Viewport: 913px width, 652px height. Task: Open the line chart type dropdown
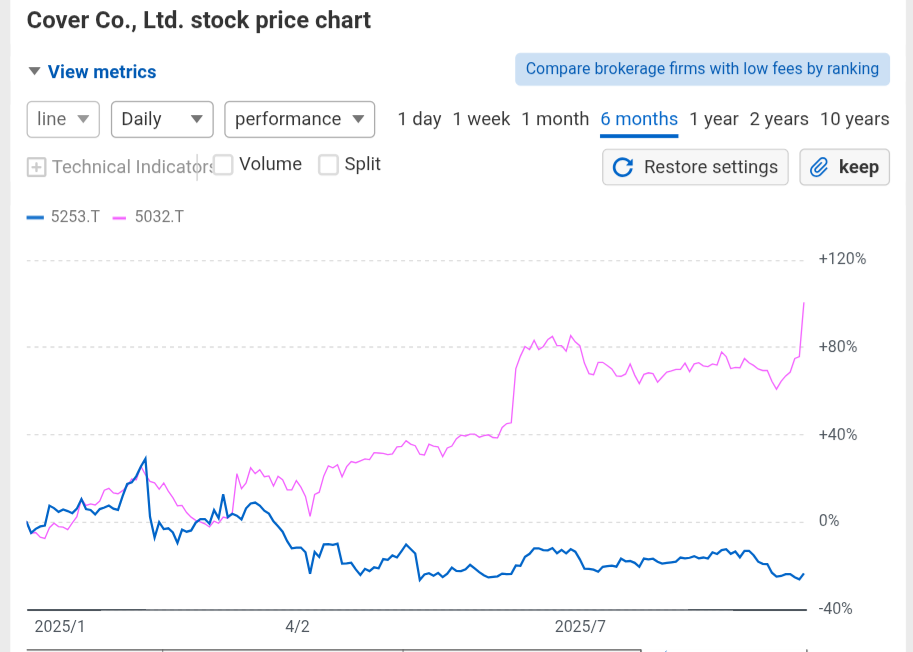click(x=63, y=119)
